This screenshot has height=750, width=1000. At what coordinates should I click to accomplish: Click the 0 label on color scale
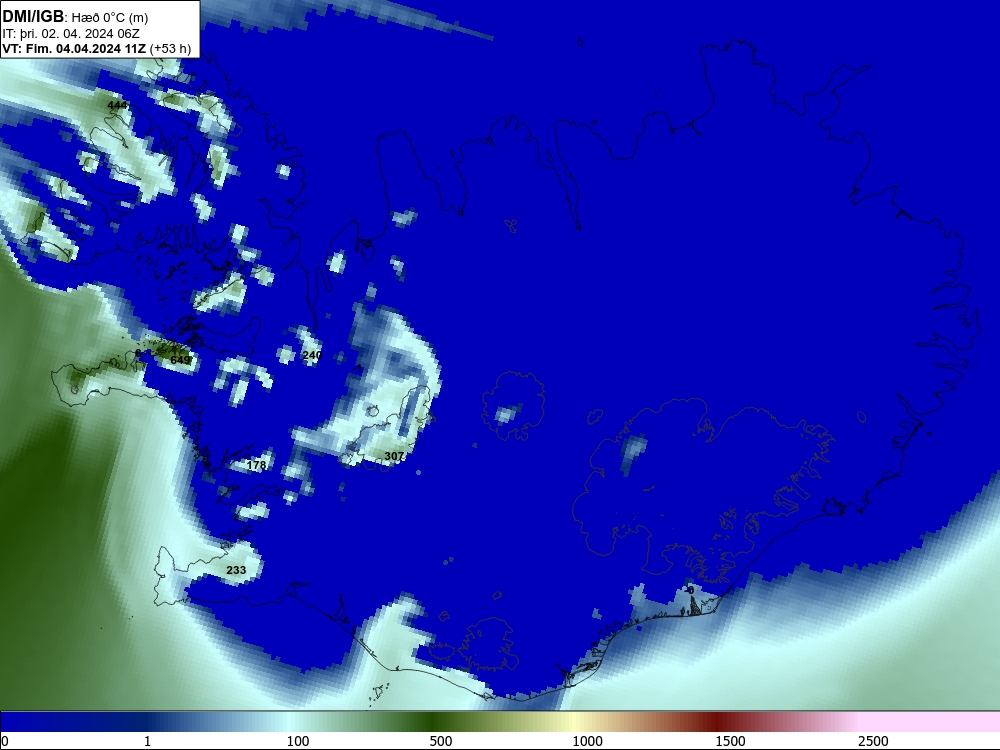pyautogui.click(x=4, y=741)
